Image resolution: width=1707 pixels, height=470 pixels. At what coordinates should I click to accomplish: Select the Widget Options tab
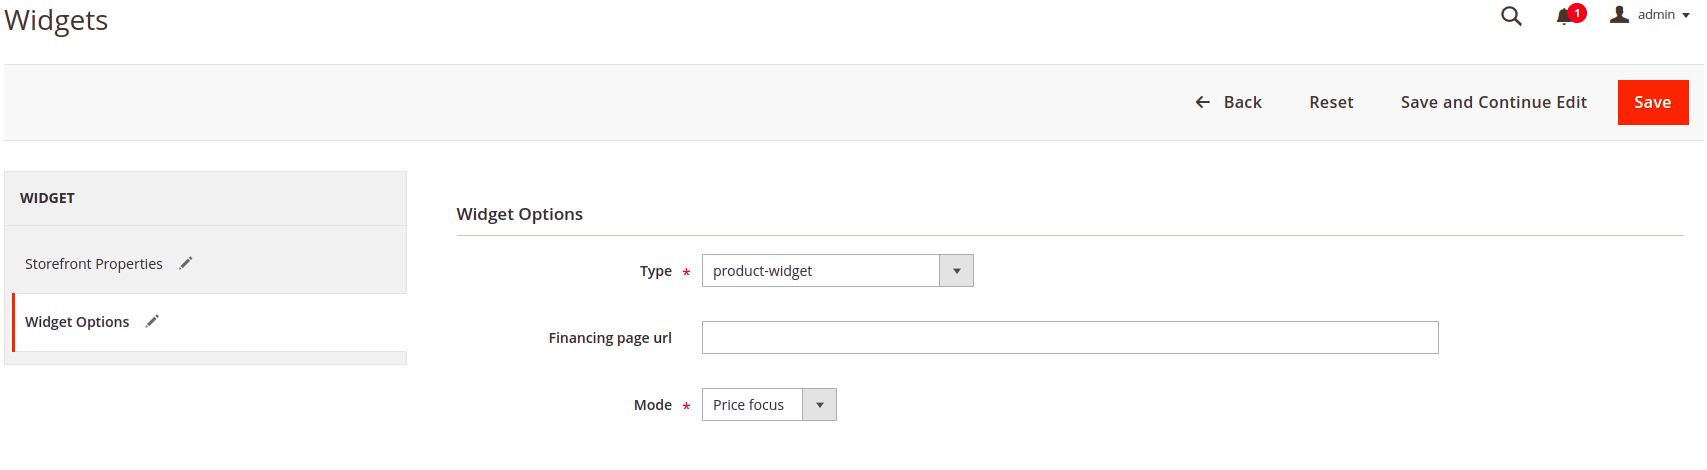77,322
